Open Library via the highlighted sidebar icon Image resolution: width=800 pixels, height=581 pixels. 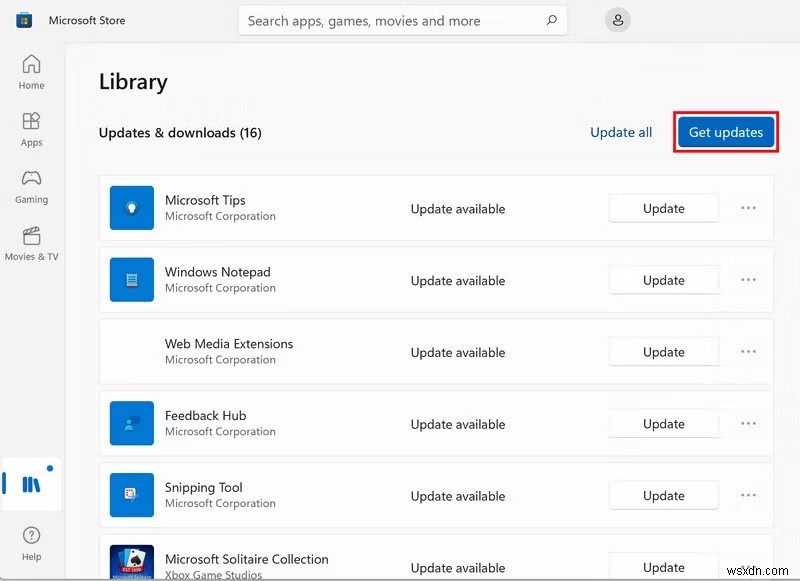pos(31,484)
